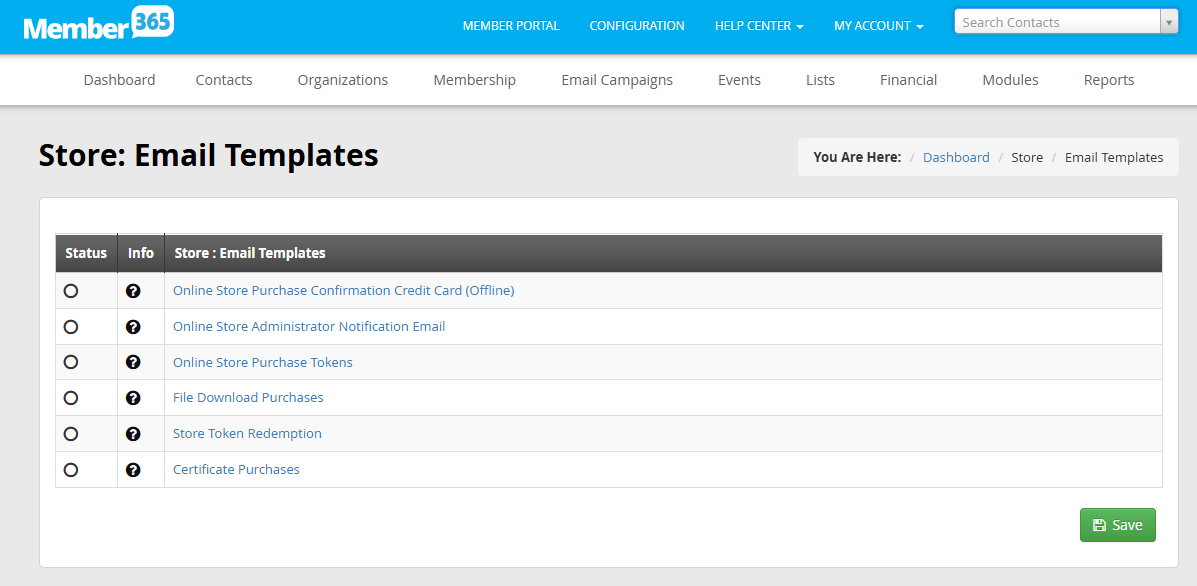Viewport: 1197px width, 586px height.
Task: Open the Membership tab
Action: (475, 79)
